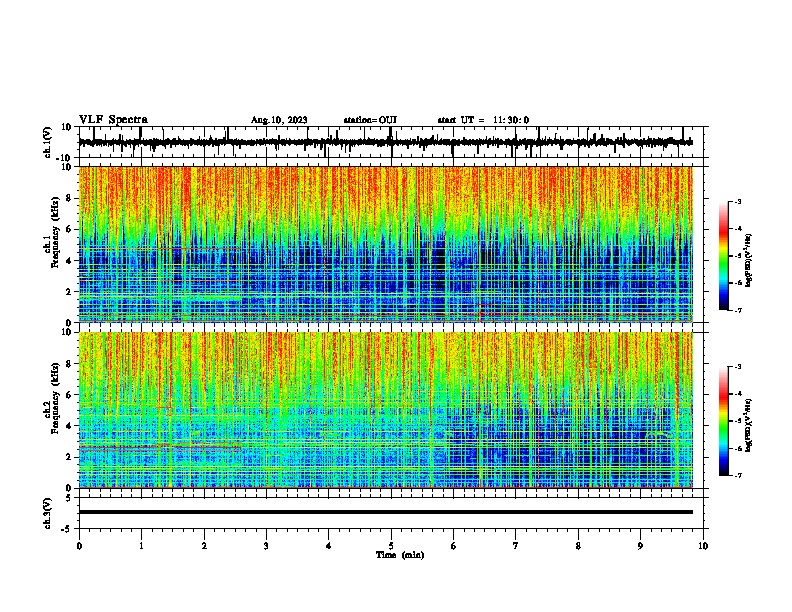Click time axis tick label "3"
The width and height of the screenshot is (792, 612).
266,546
